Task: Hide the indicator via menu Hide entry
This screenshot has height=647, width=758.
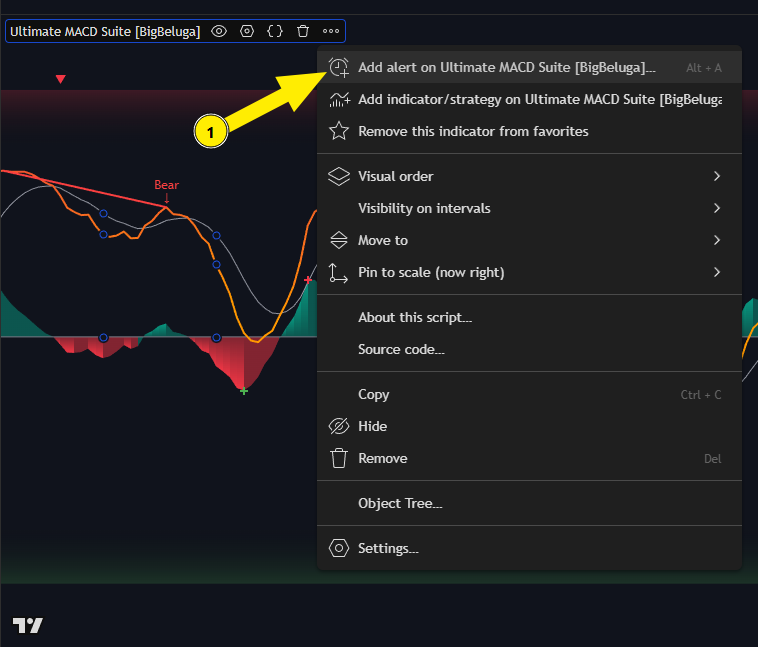Action: (x=372, y=426)
